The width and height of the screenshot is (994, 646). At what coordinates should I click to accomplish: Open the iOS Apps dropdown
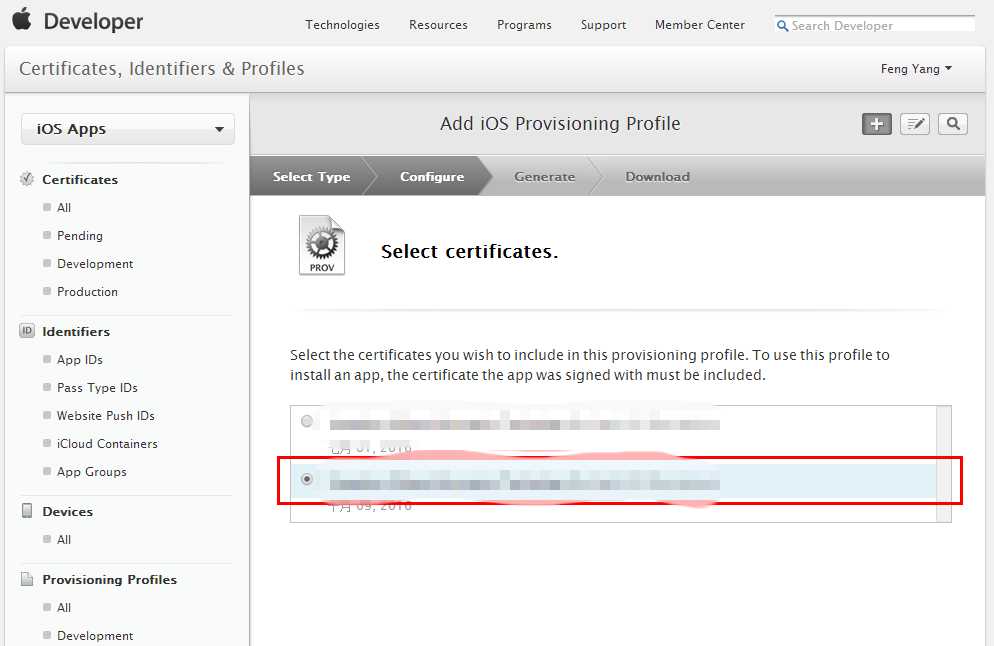point(128,129)
